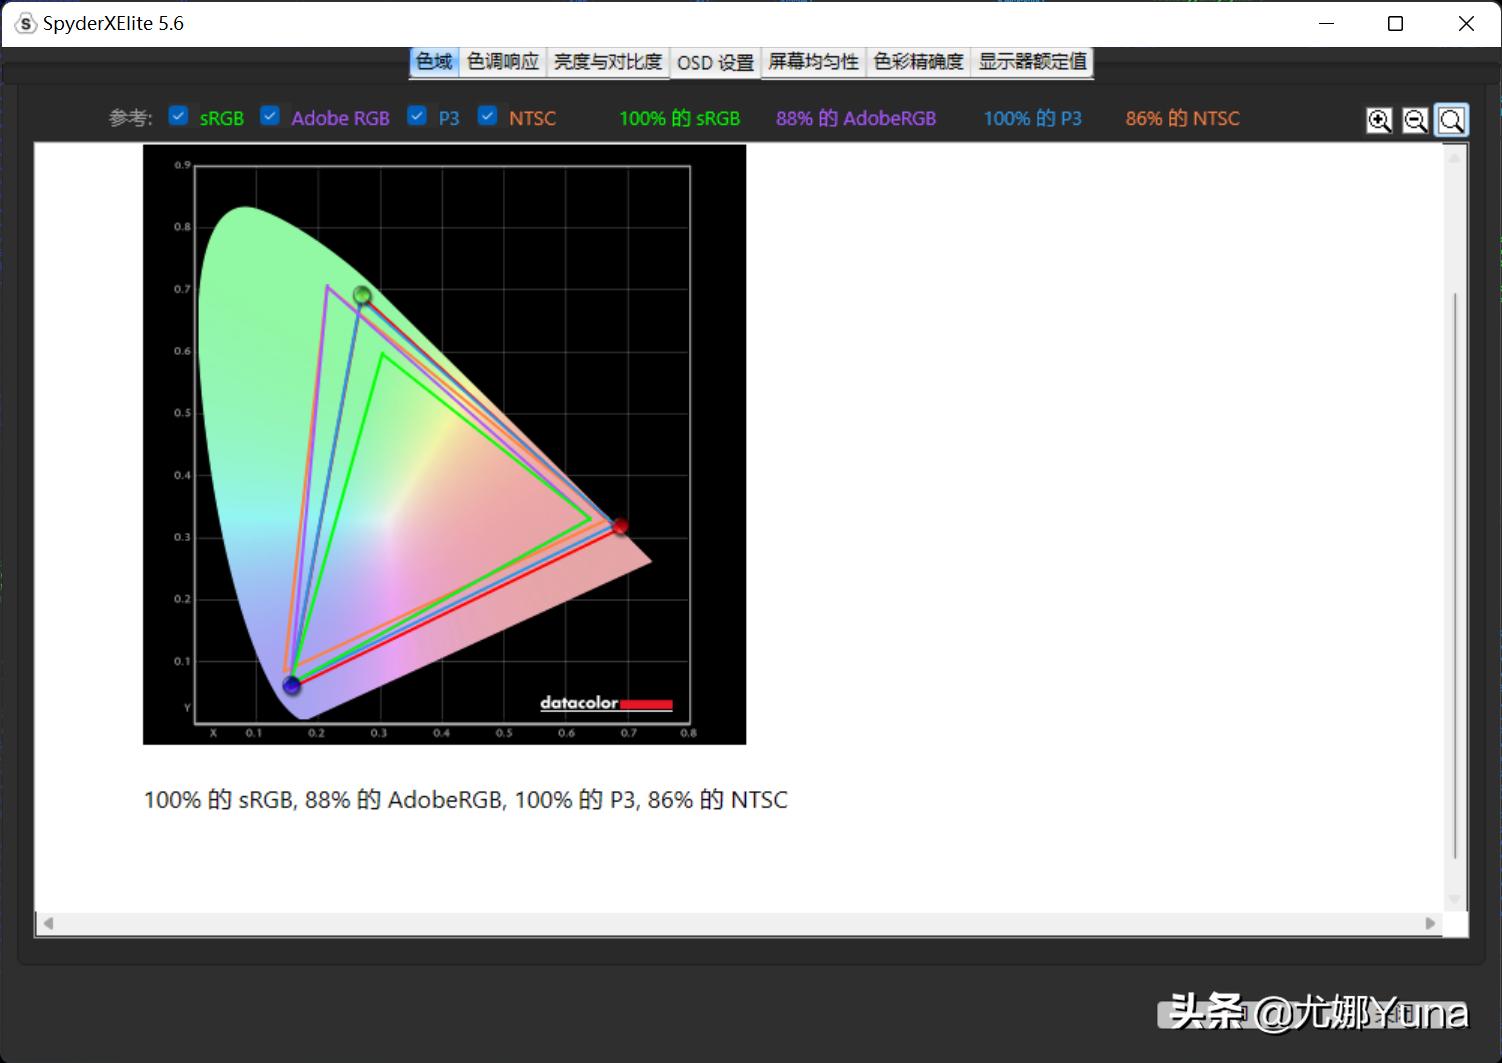Click the SpyderXElite app icon in title bar
Image resolution: width=1502 pixels, height=1063 pixels.
point(26,24)
